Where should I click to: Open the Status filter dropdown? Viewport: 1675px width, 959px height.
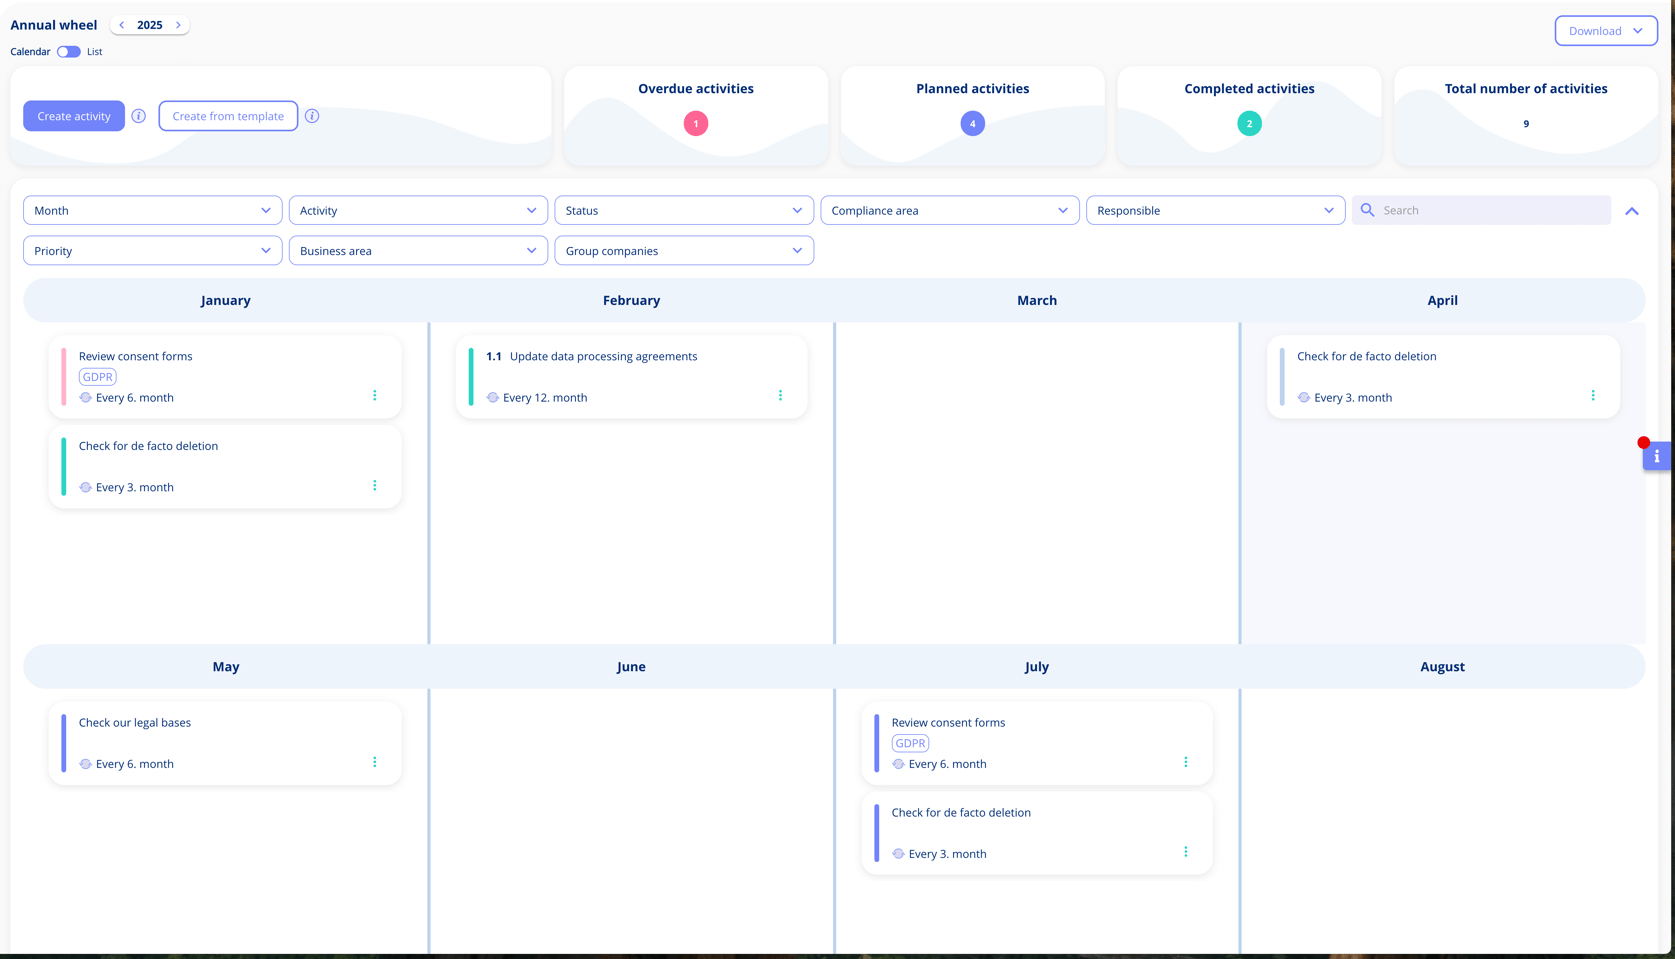click(684, 210)
